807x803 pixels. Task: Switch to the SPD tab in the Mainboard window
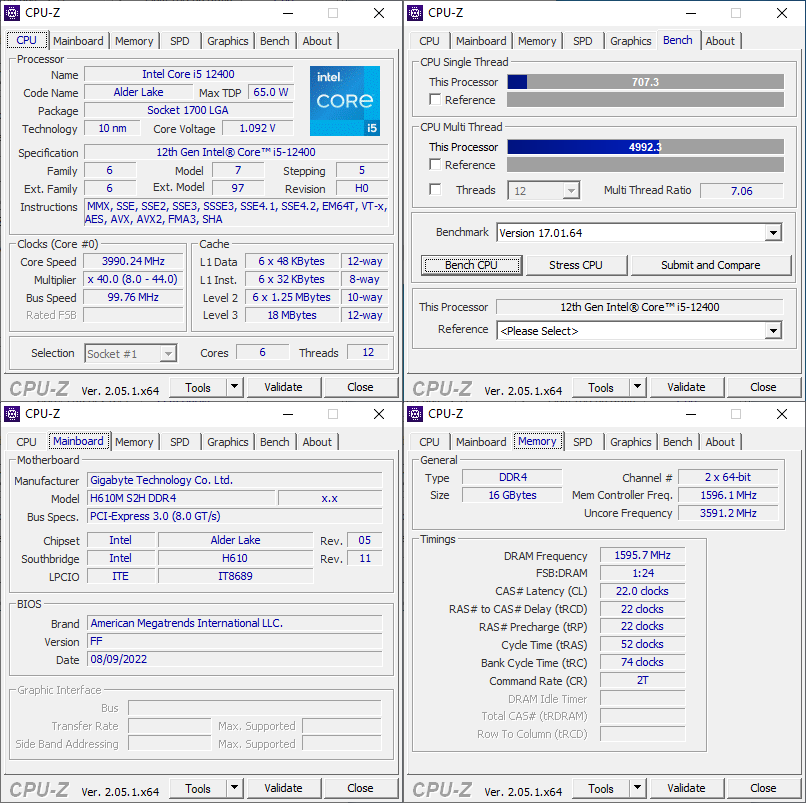(x=180, y=442)
